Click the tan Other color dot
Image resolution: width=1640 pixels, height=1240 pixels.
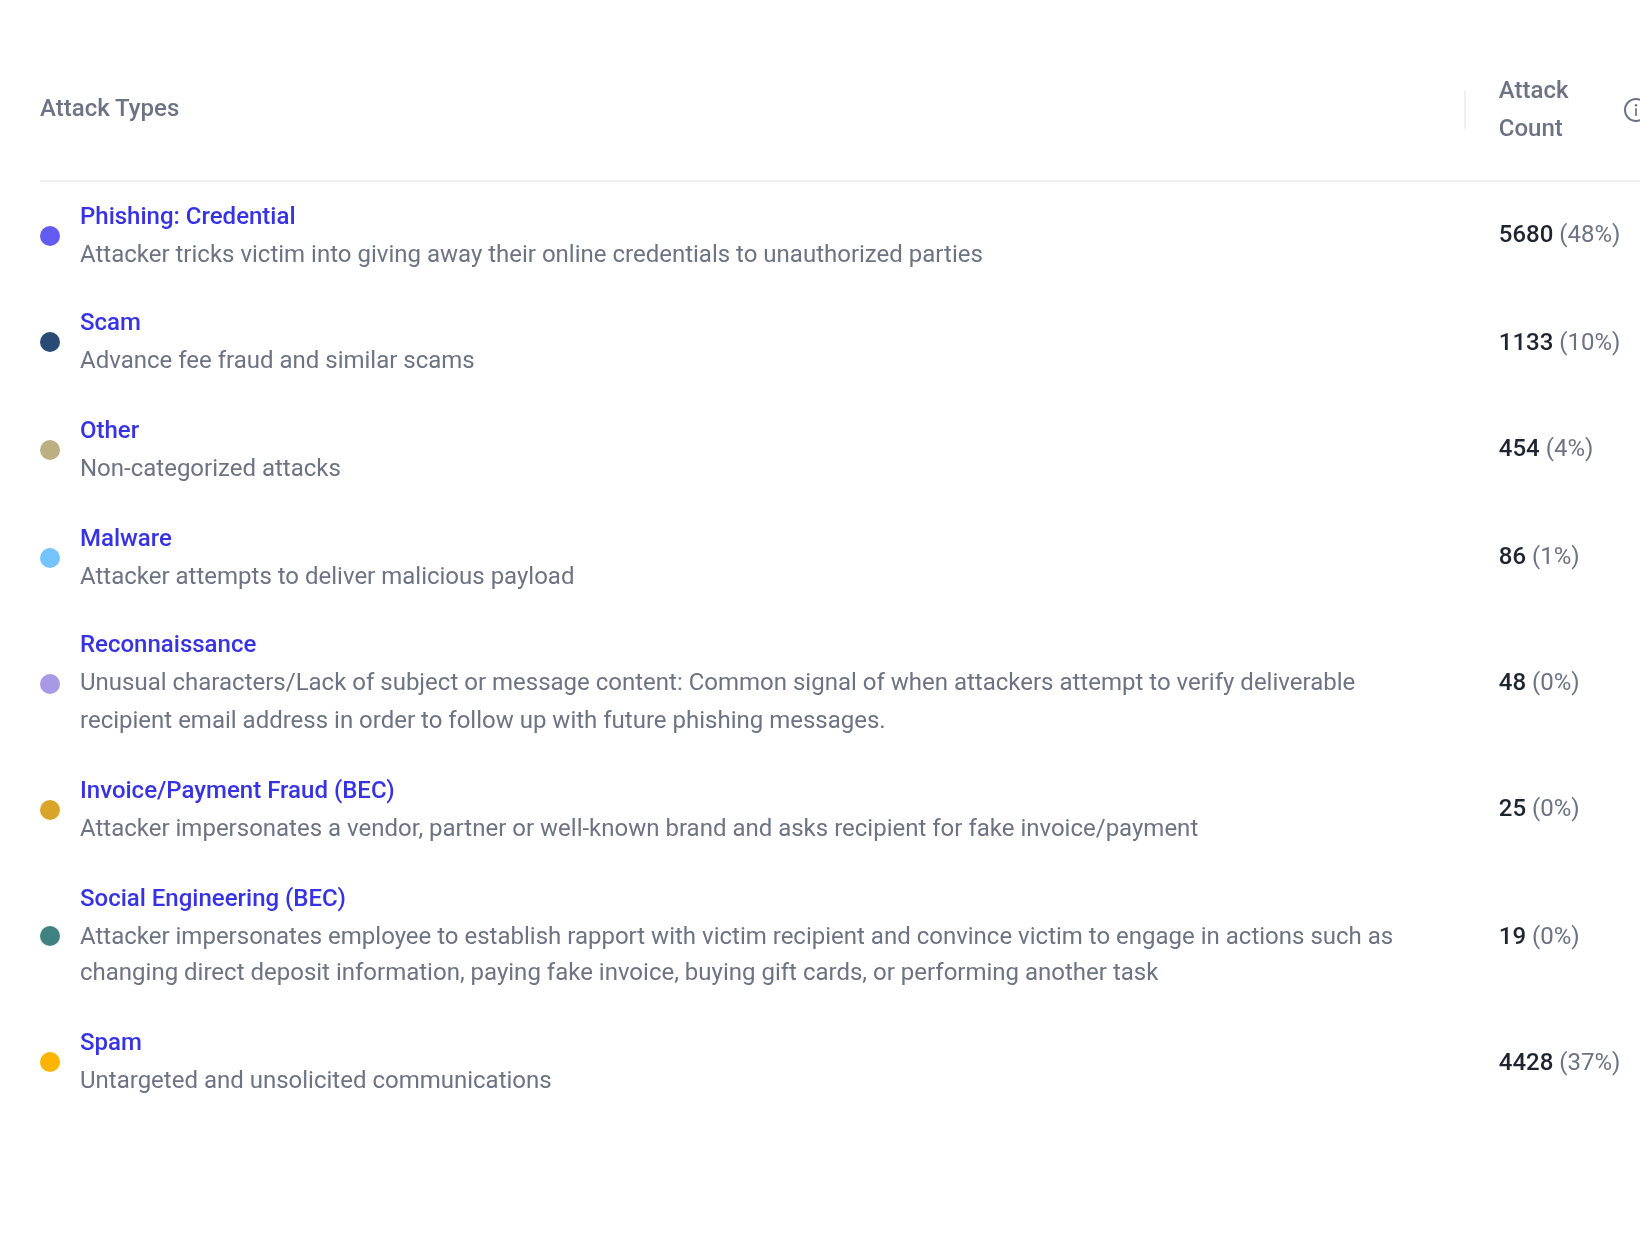coord(50,450)
